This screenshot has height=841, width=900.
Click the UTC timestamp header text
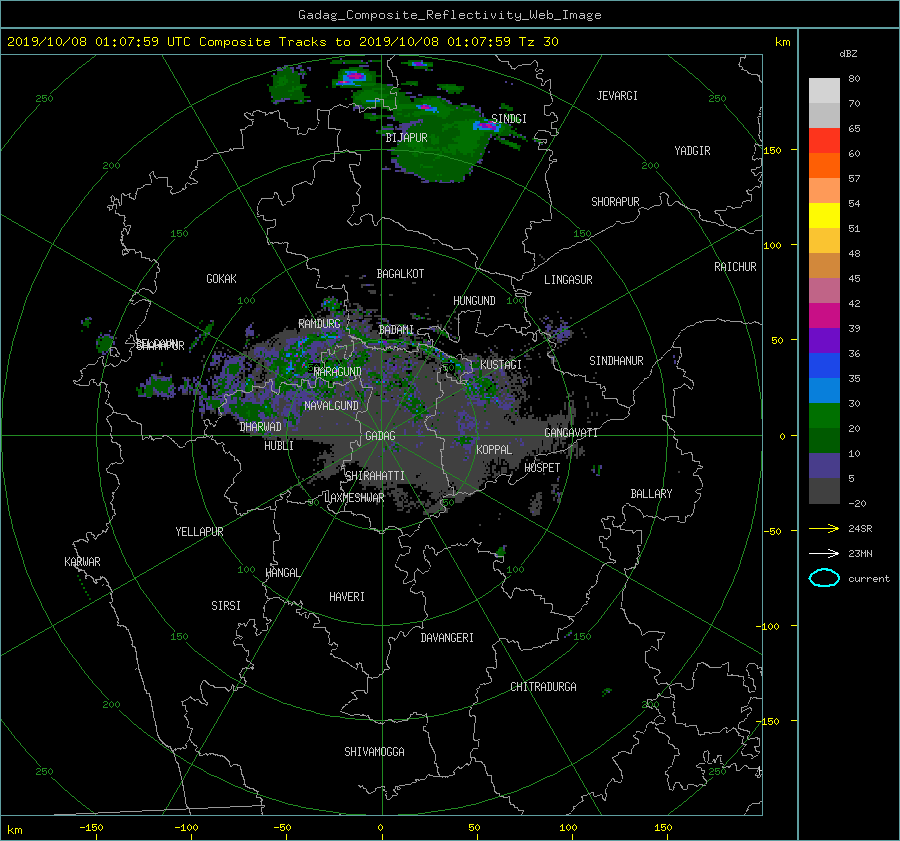(282, 42)
